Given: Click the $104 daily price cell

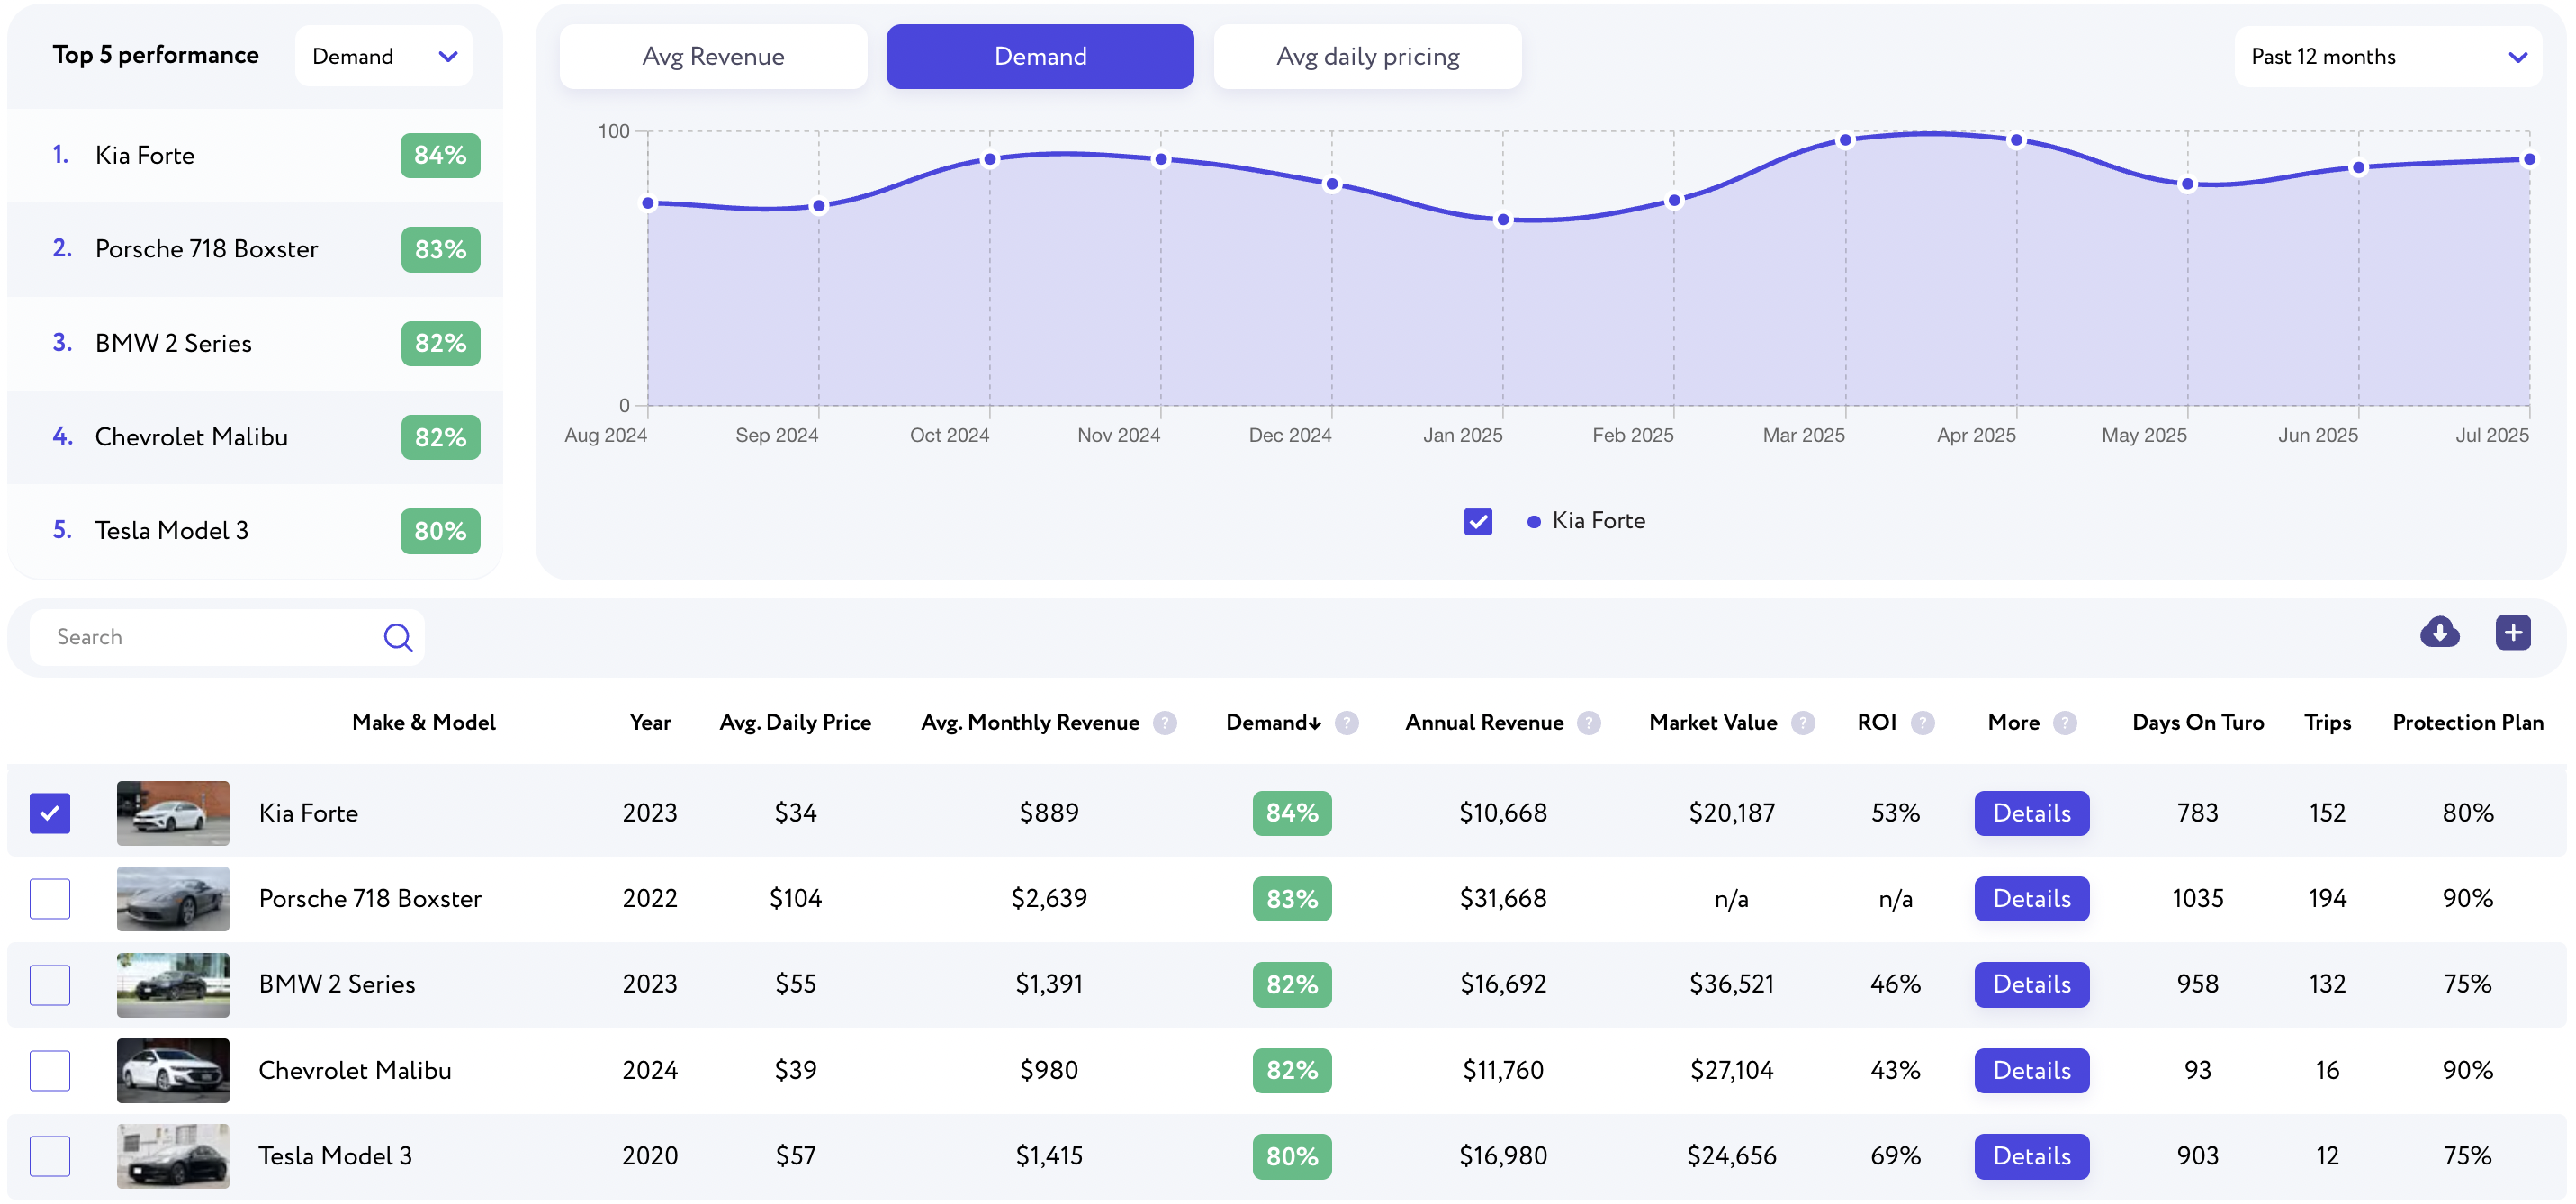Looking at the screenshot, I should [795, 898].
